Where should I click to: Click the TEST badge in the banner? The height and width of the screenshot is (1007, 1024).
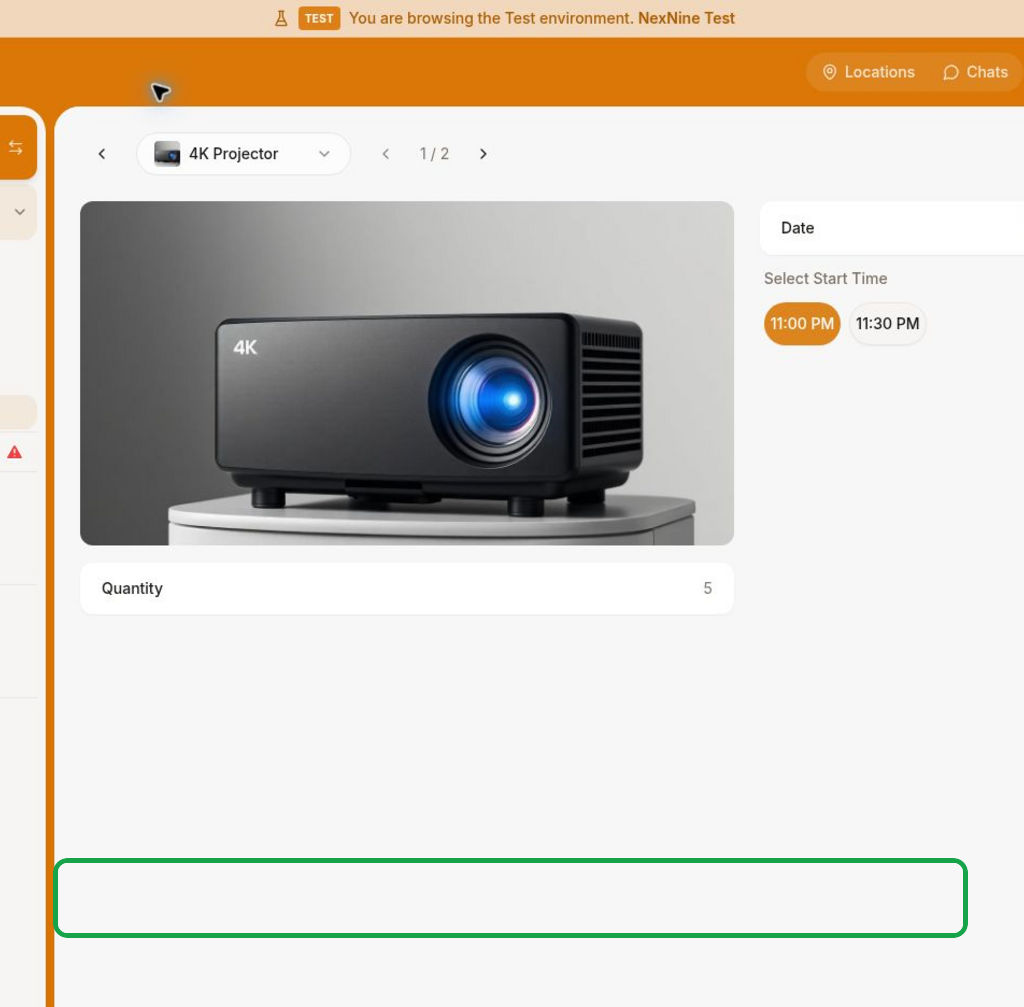pyautogui.click(x=319, y=18)
